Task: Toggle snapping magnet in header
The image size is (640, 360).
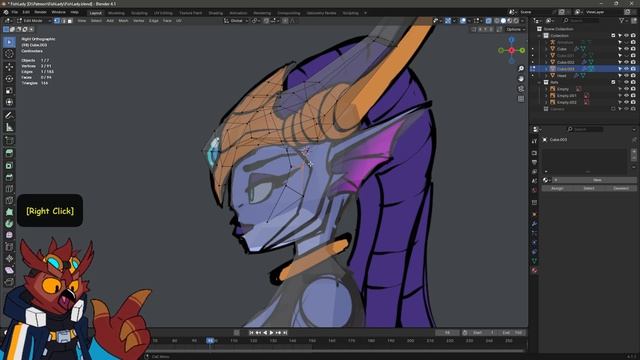Action: tap(266, 20)
